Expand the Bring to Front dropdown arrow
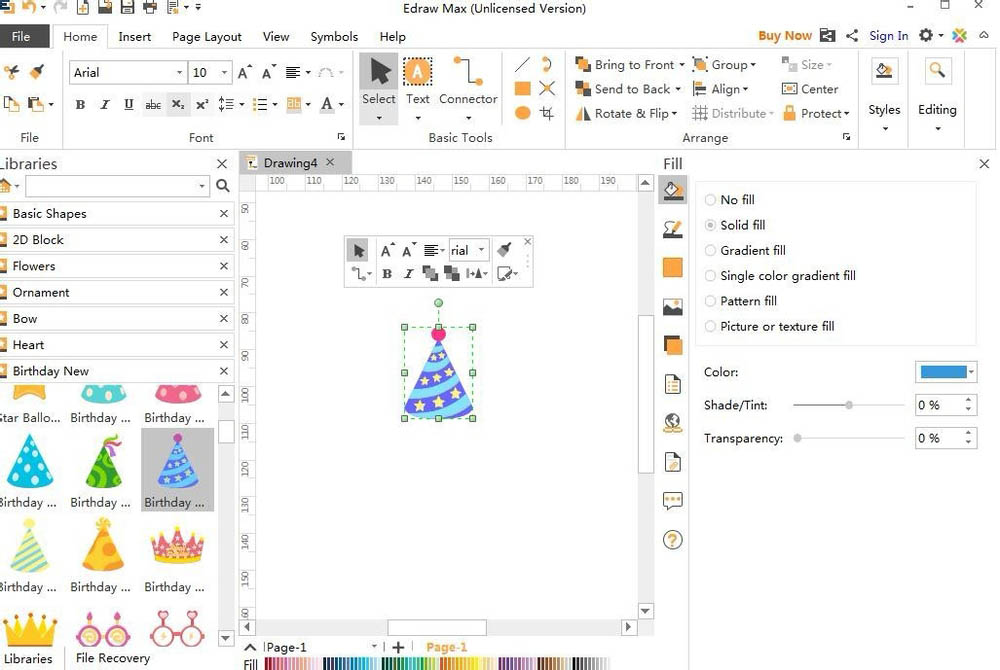The height and width of the screenshot is (670, 1000). click(x=681, y=65)
